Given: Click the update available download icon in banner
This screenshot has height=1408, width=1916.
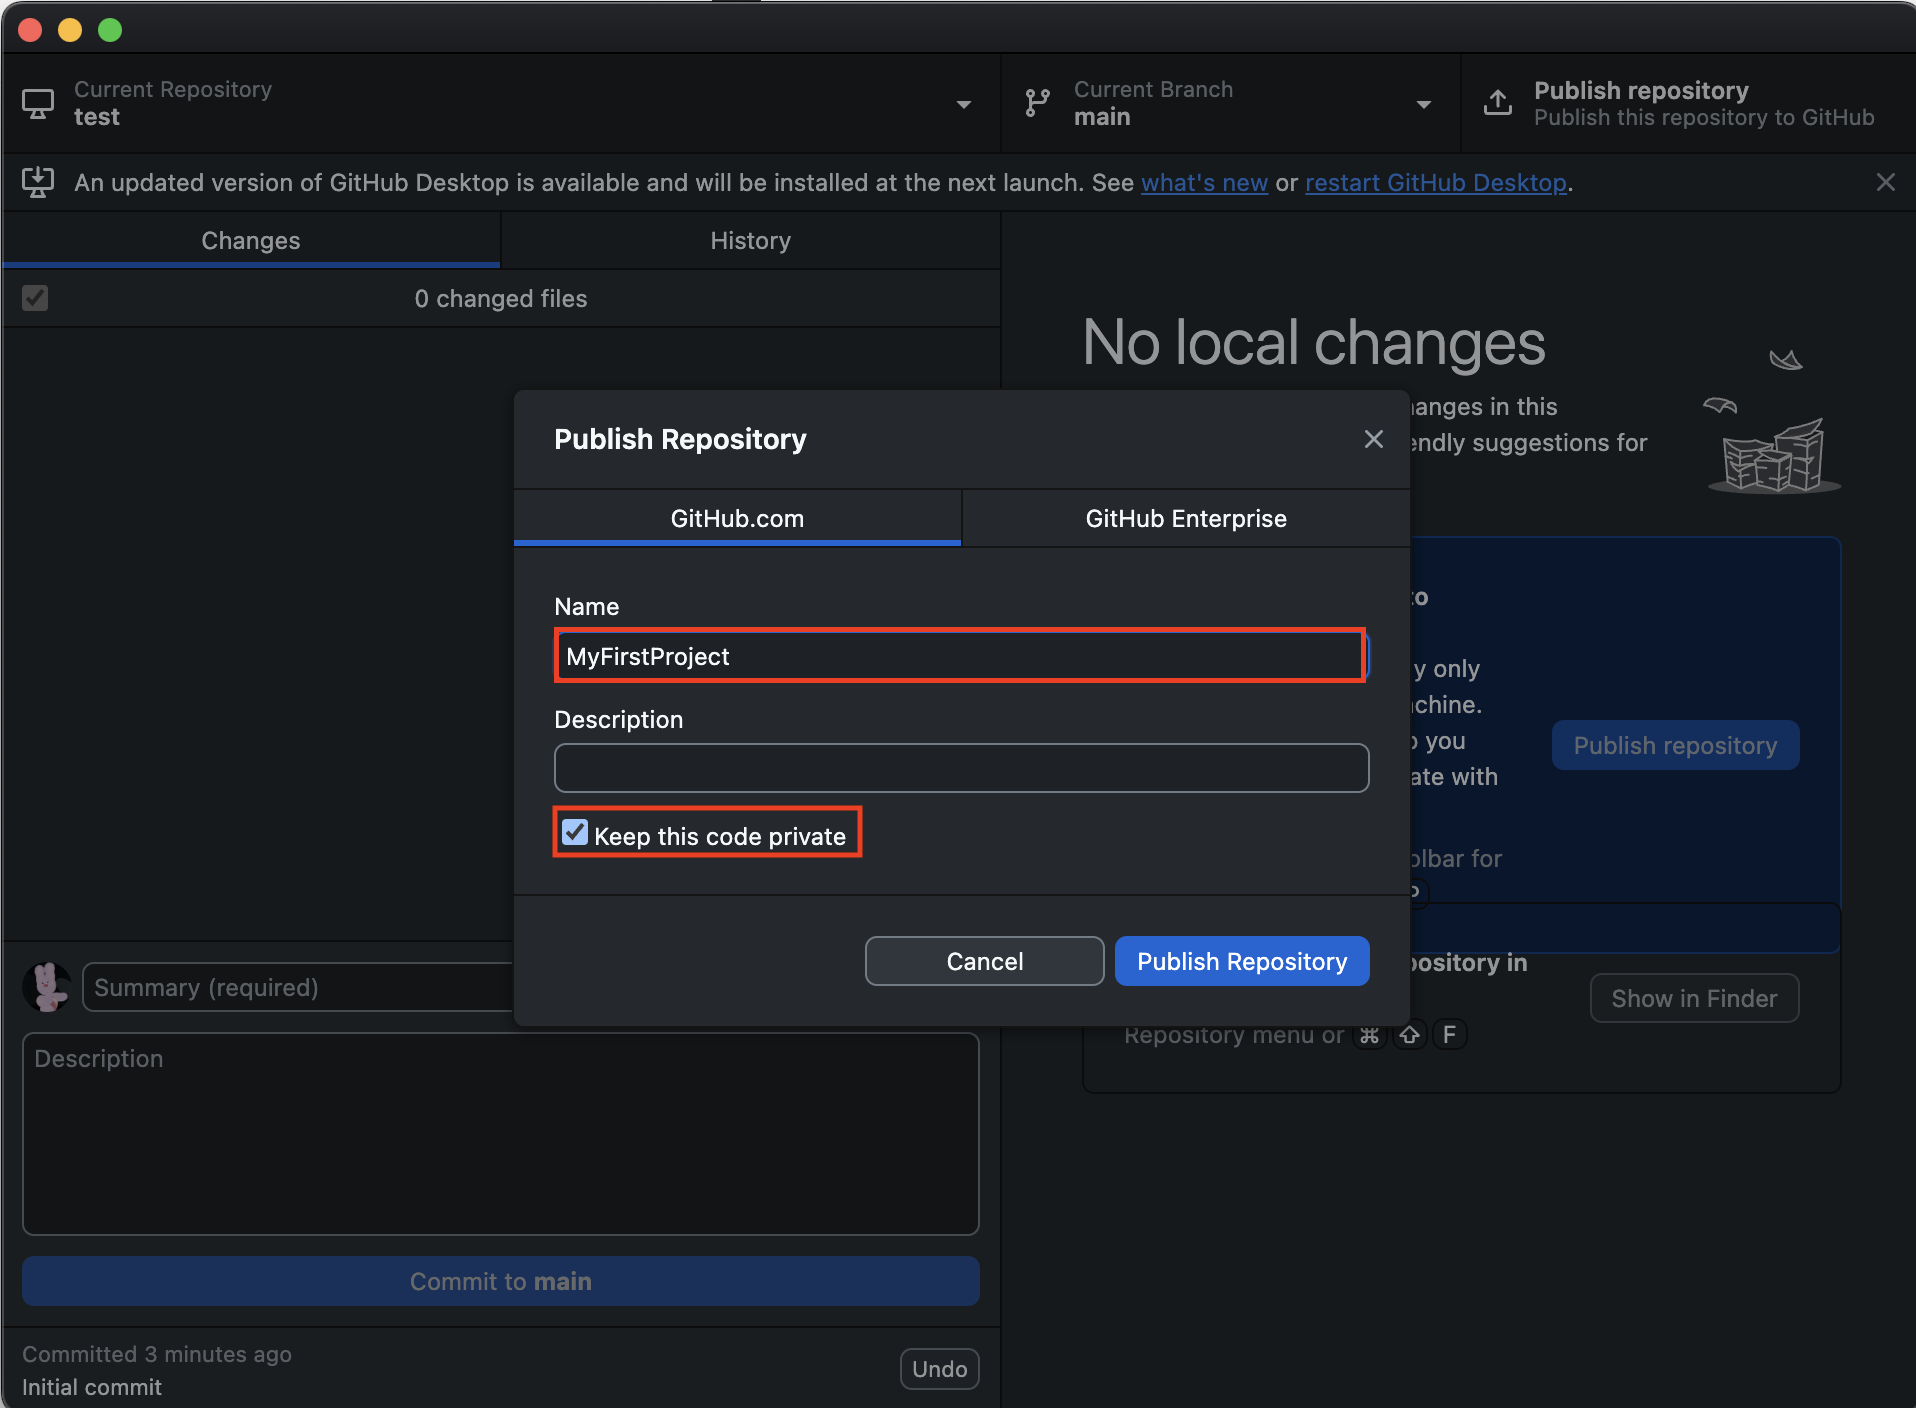Looking at the screenshot, I should (38, 182).
